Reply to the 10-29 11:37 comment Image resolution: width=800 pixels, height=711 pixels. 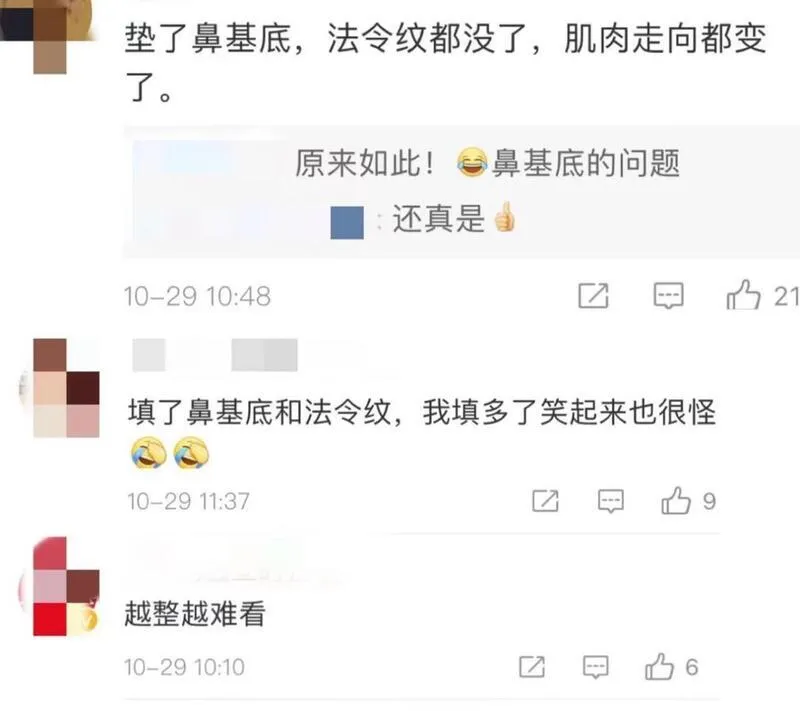[611, 501]
